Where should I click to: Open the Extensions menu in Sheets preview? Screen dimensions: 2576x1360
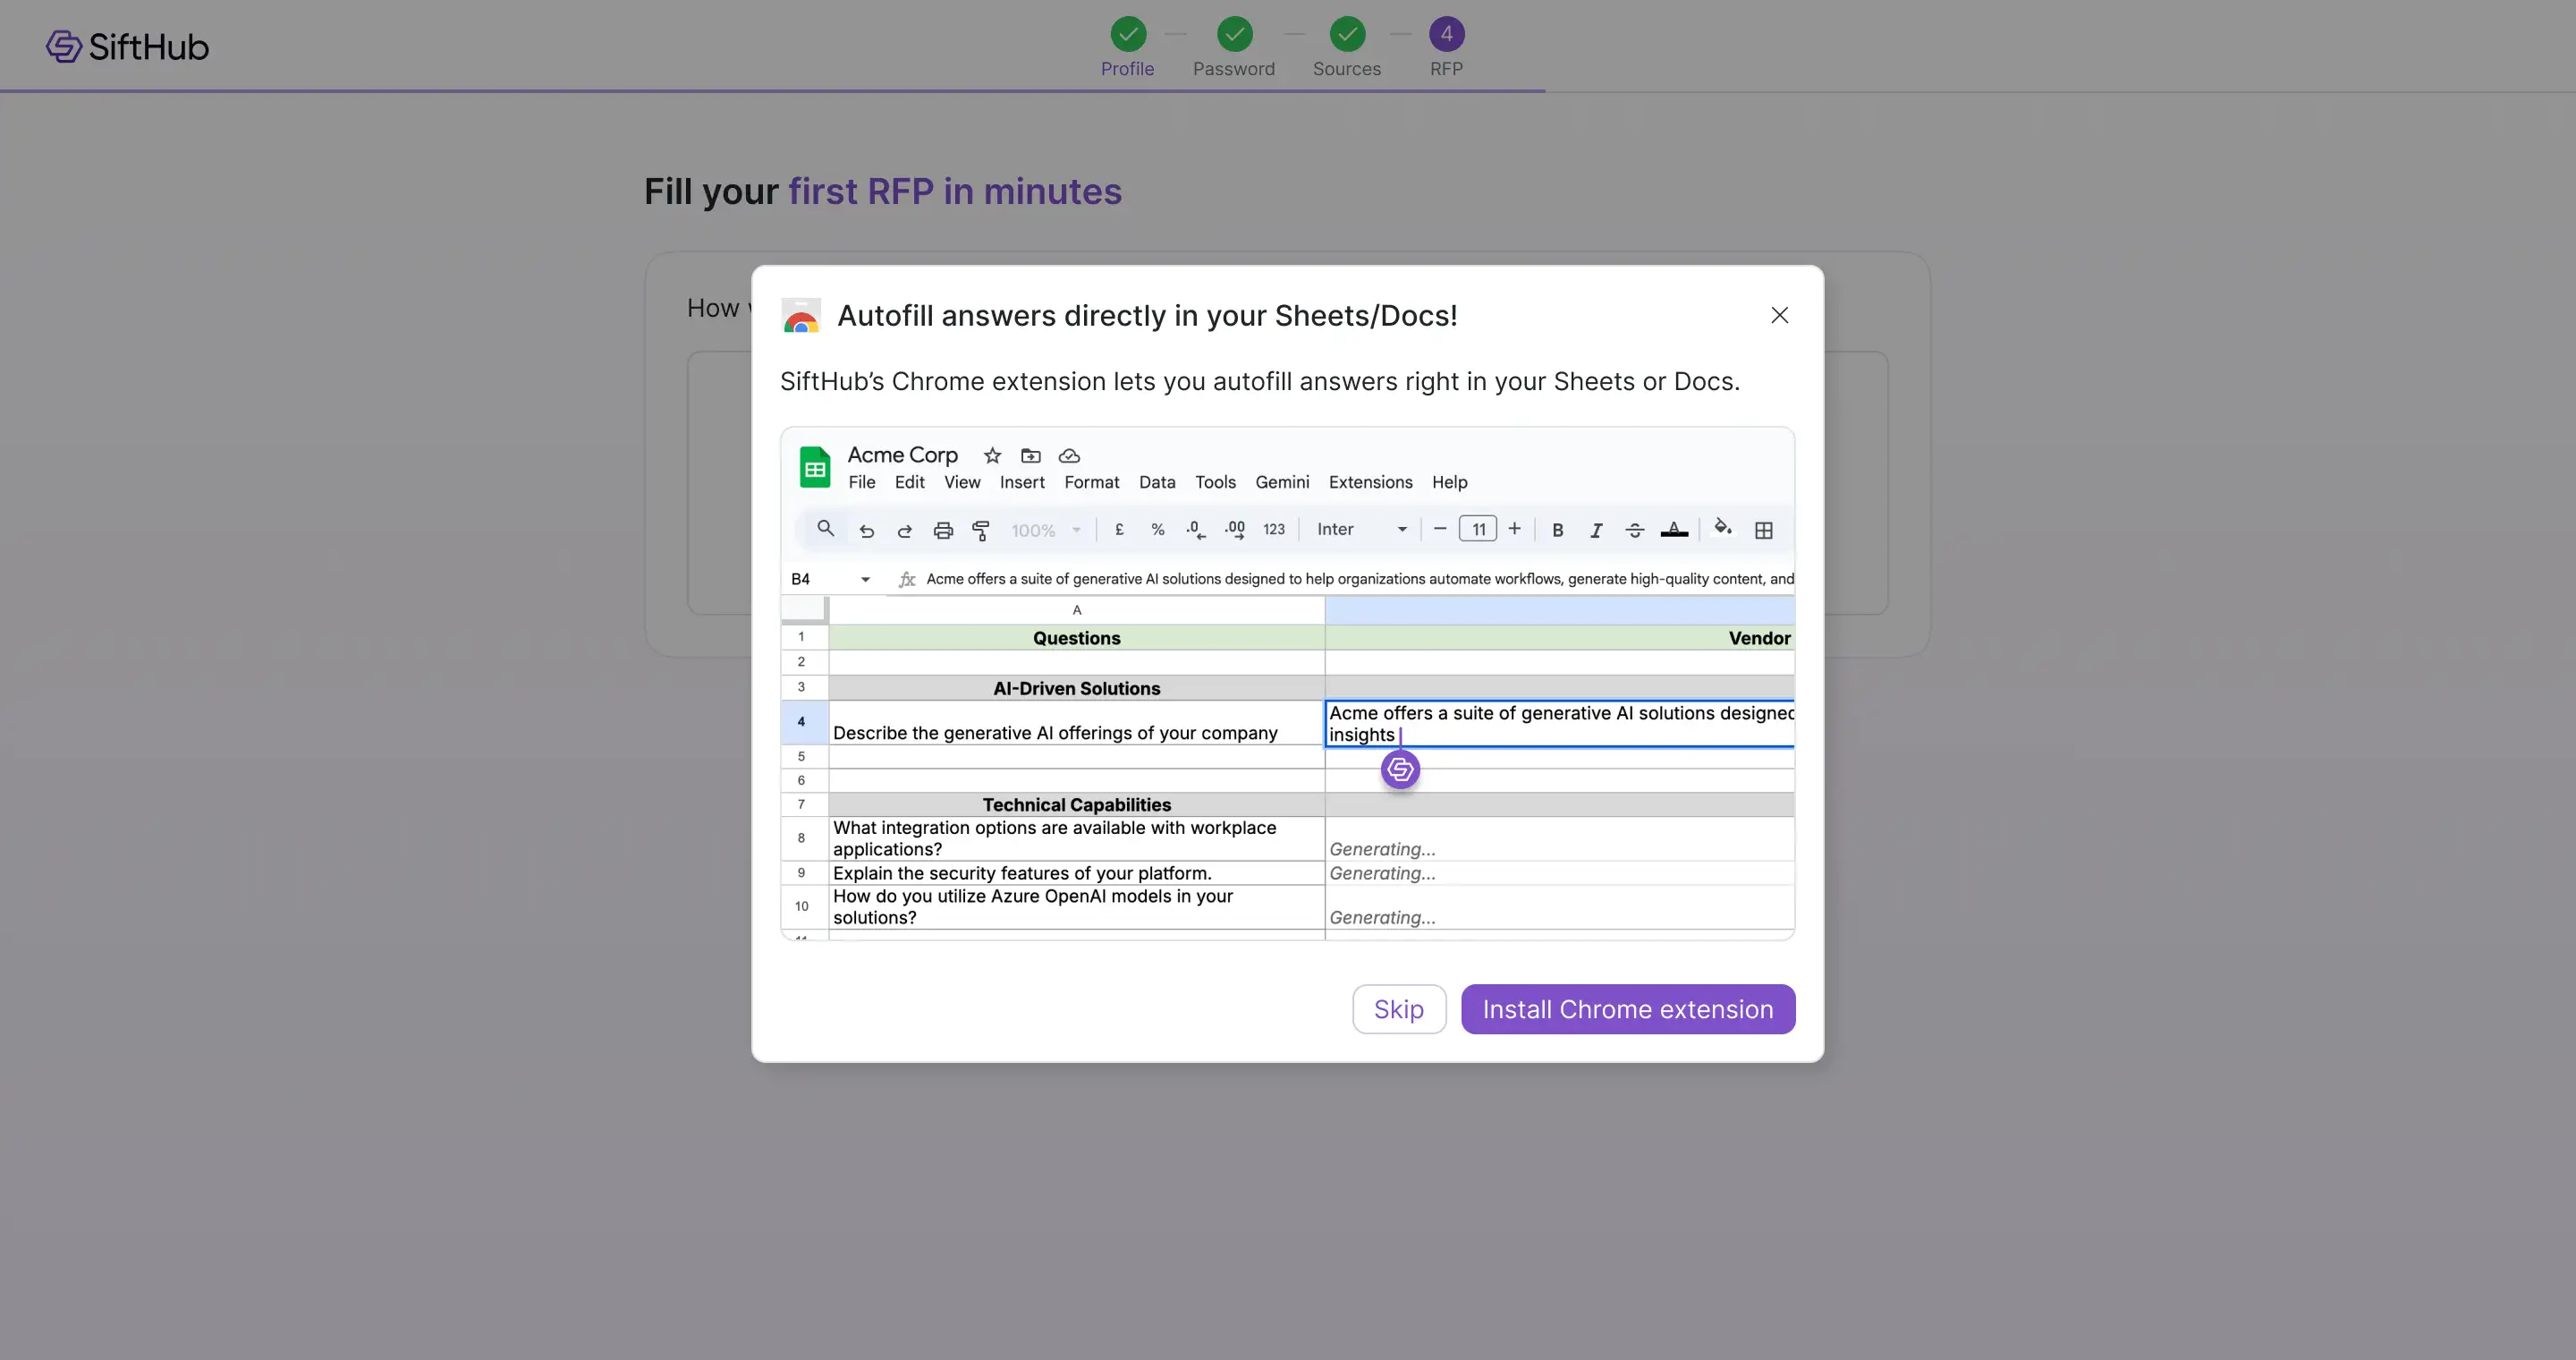tap(1370, 482)
